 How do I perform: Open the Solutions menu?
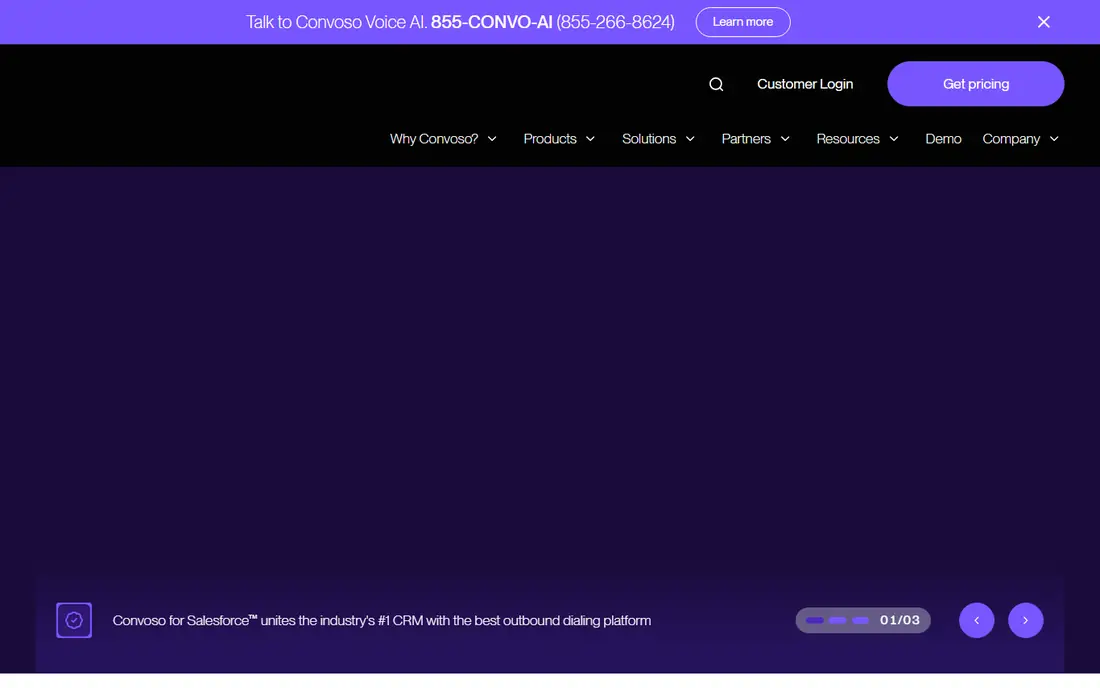pyautogui.click(x=649, y=139)
